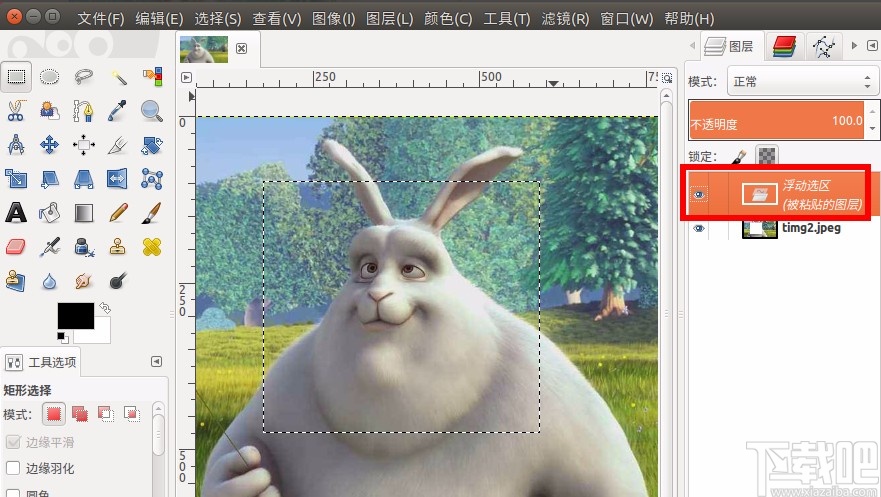Image resolution: width=881 pixels, height=497 pixels.
Task: Click the black foreground color swatch
Action: [x=76, y=316]
